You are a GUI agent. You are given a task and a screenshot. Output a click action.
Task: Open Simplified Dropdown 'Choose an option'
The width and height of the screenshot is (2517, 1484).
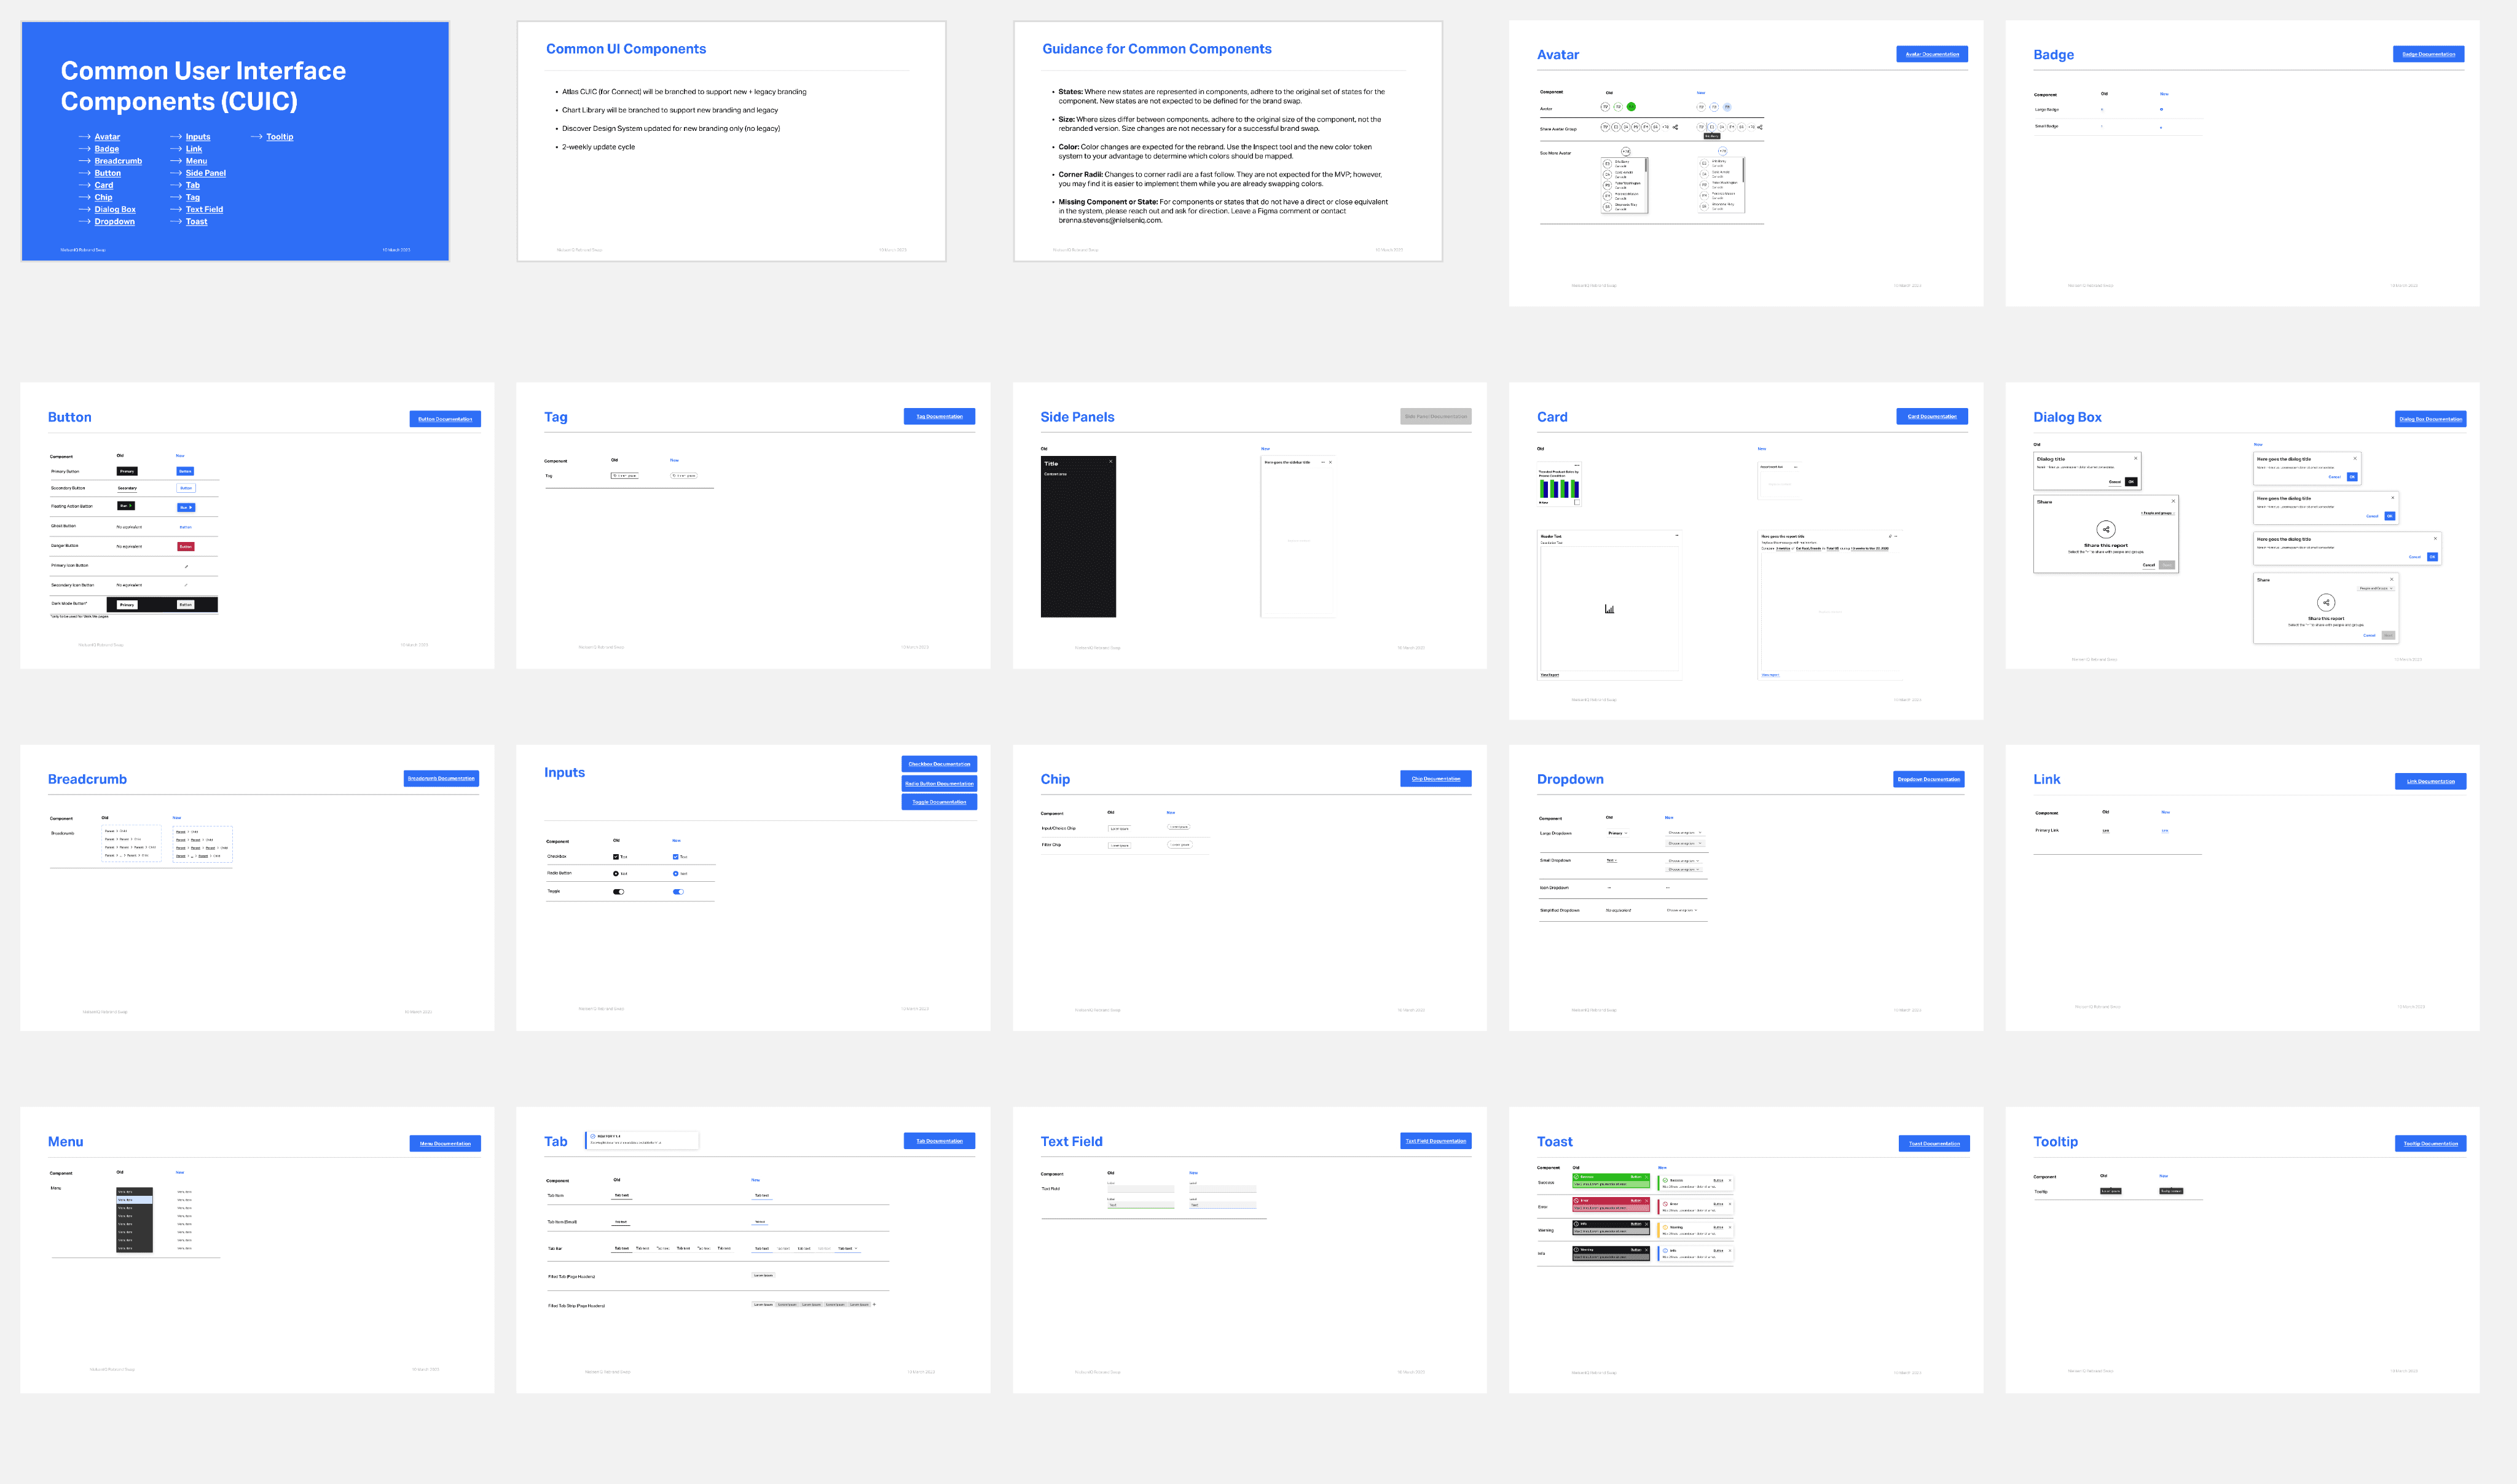pos(1681,910)
